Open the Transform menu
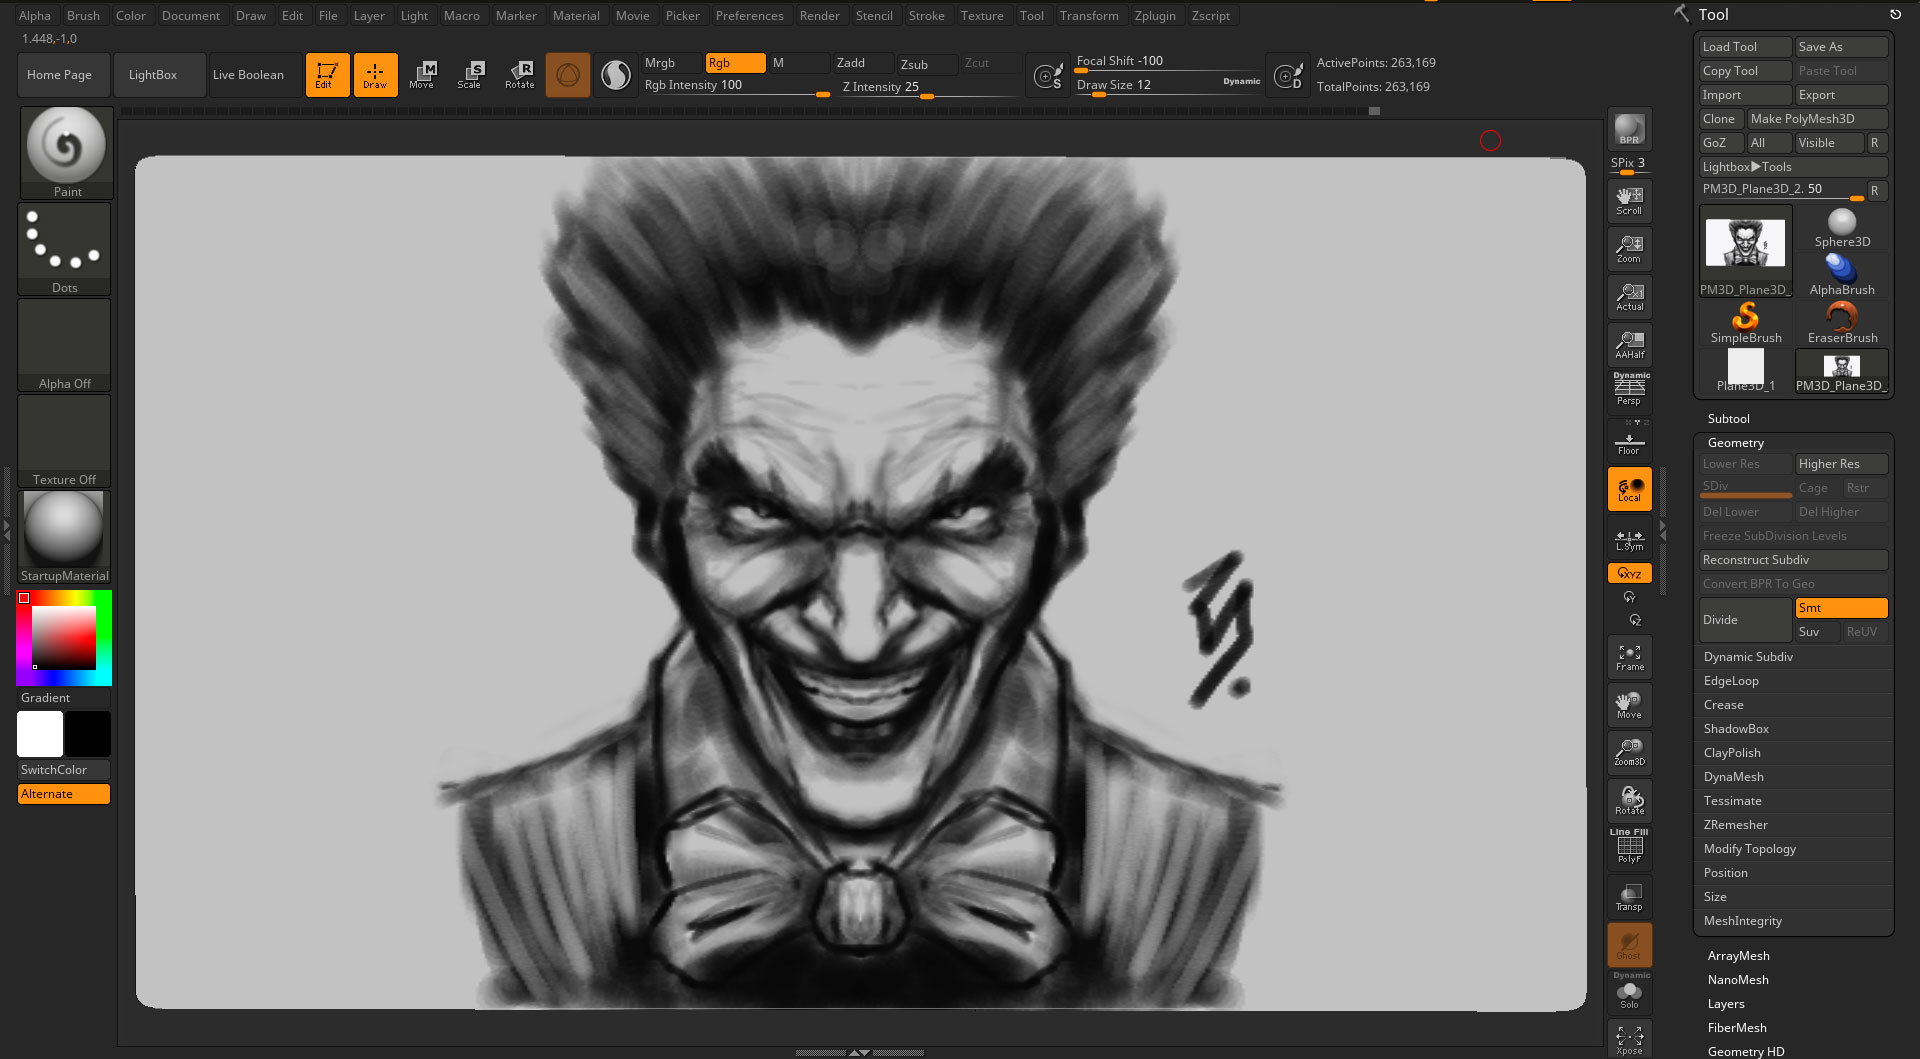1920x1059 pixels. pyautogui.click(x=1089, y=15)
